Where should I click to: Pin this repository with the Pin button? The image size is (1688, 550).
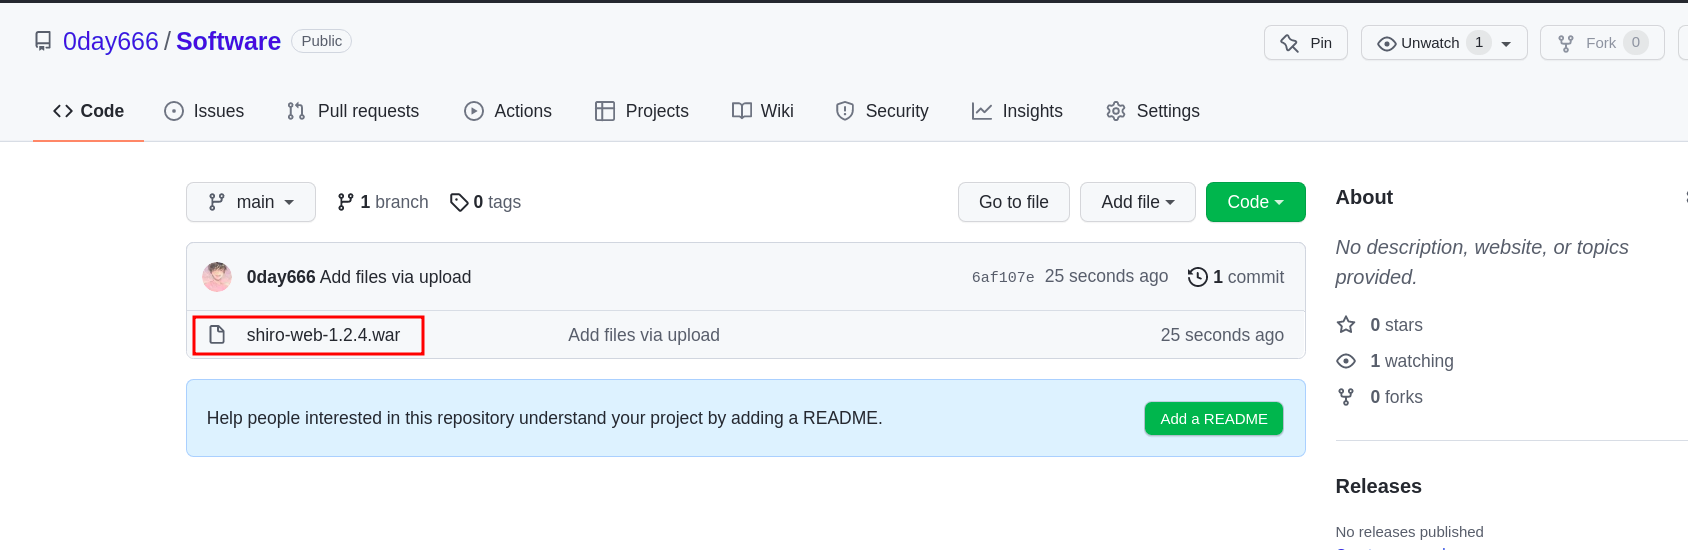[1306, 43]
